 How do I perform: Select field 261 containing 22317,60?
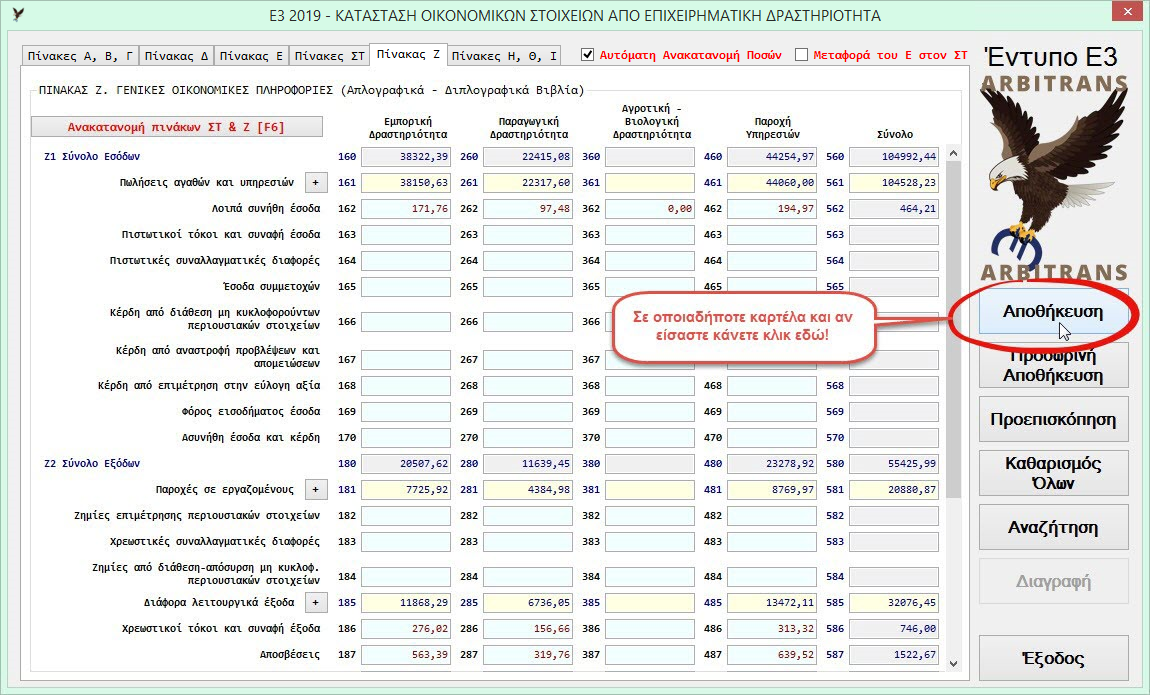click(x=527, y=183)
